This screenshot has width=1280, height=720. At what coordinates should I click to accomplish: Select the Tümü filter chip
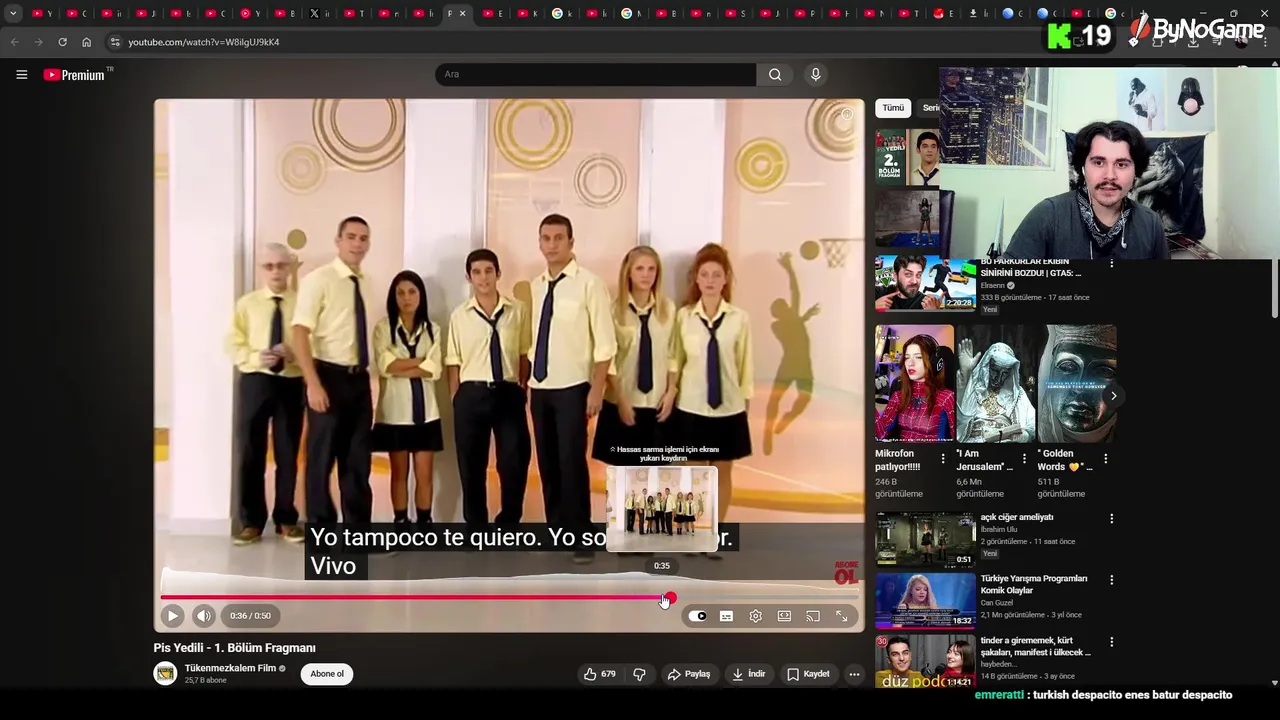point(893,108)
